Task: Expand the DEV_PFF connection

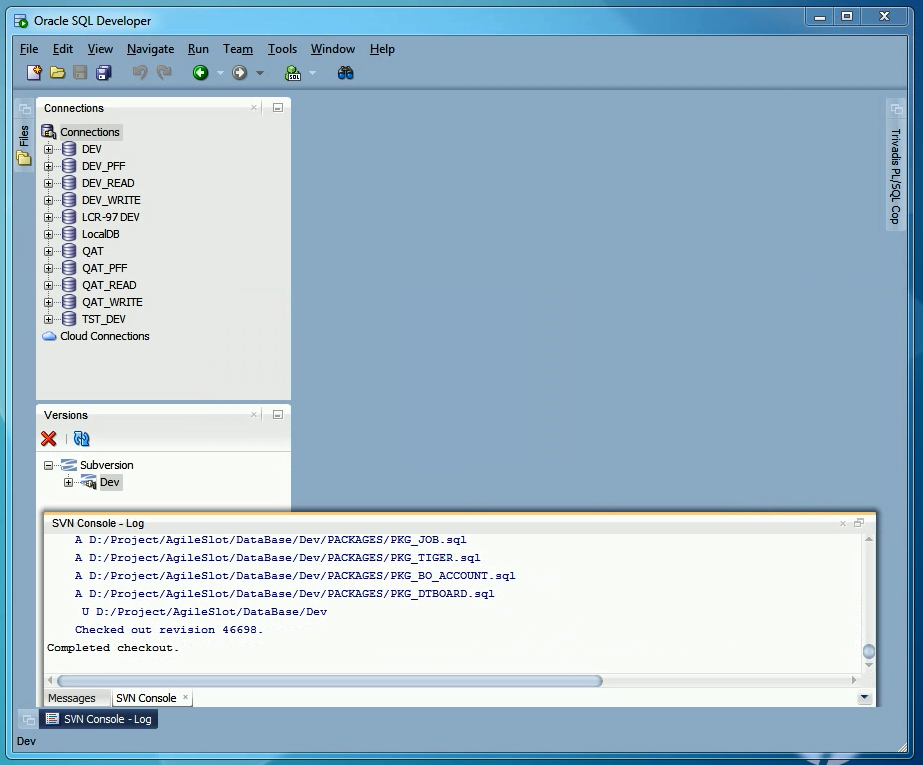Action: point(48,167)
